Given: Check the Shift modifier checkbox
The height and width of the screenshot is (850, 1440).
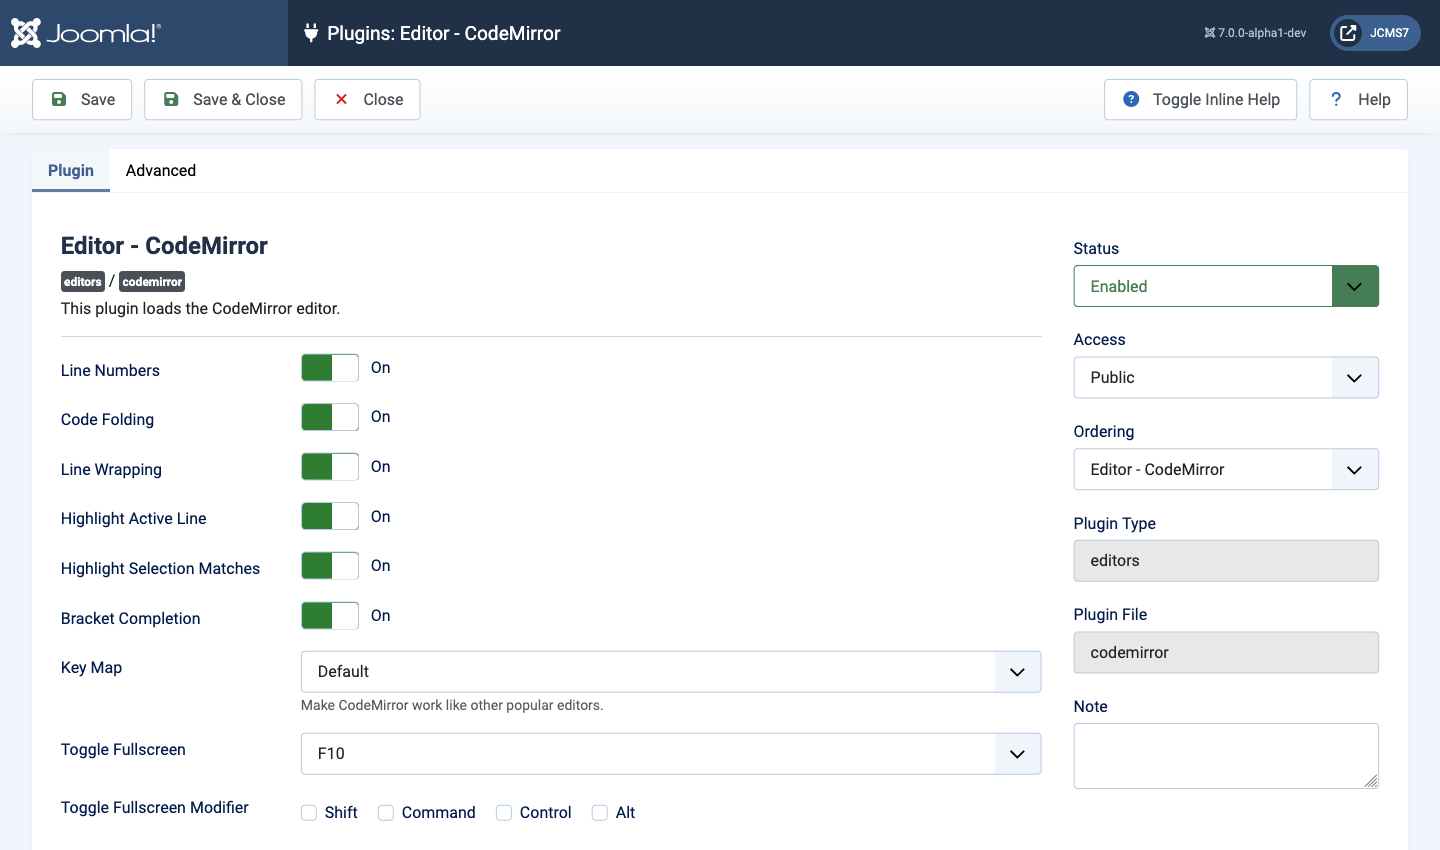Looking at the screenshot, I should coord(309,813).
